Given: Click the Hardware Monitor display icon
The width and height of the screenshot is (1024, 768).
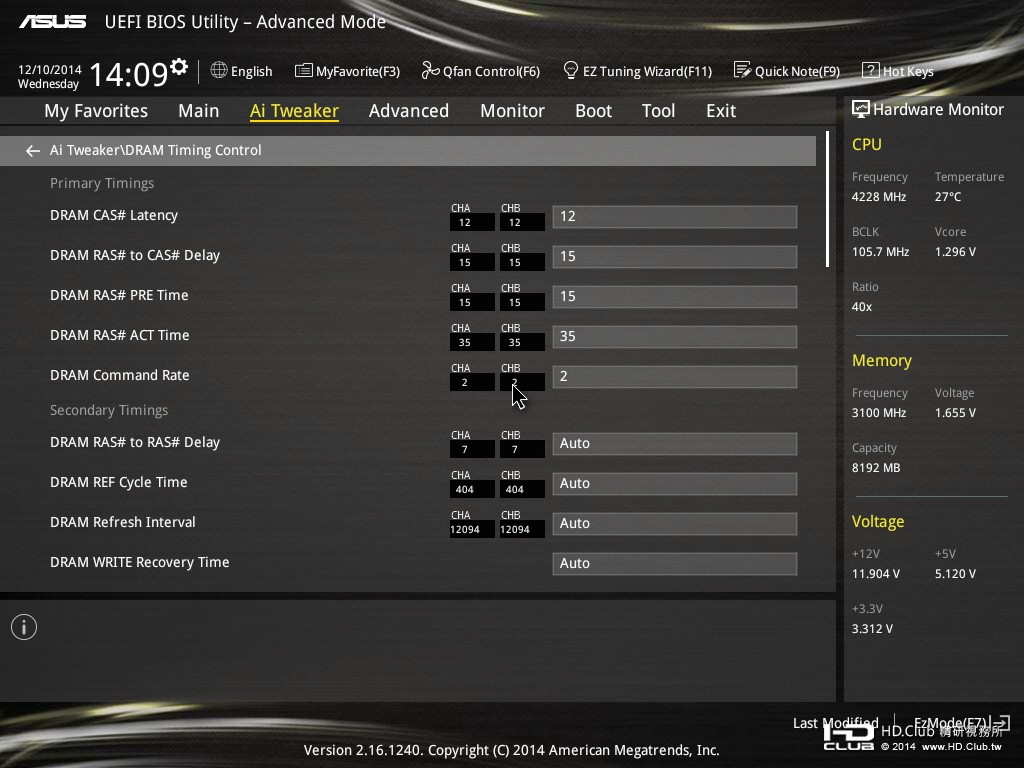Looking at the screenshot, I should click(x=861, y=110).
